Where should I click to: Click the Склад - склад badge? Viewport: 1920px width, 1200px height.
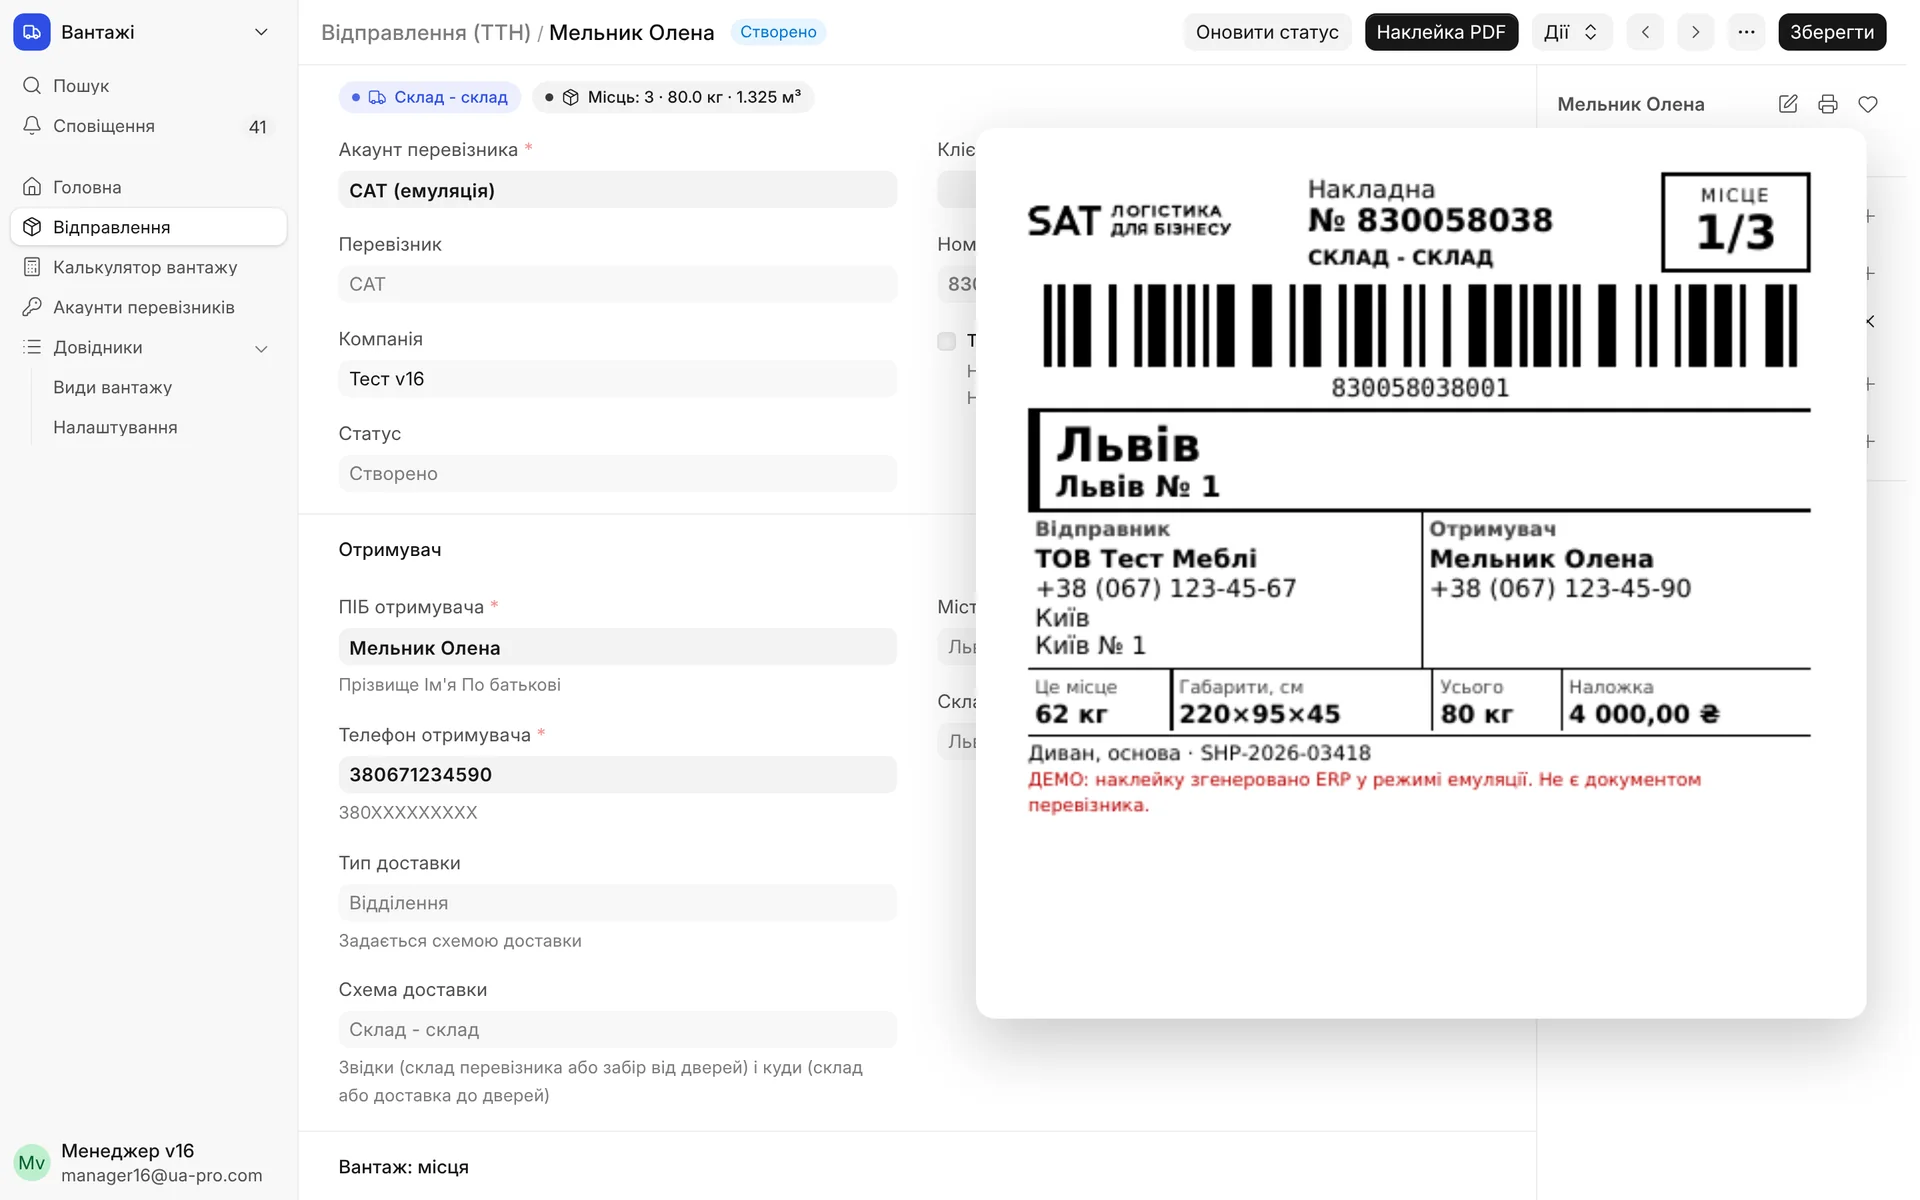point(430,97)
